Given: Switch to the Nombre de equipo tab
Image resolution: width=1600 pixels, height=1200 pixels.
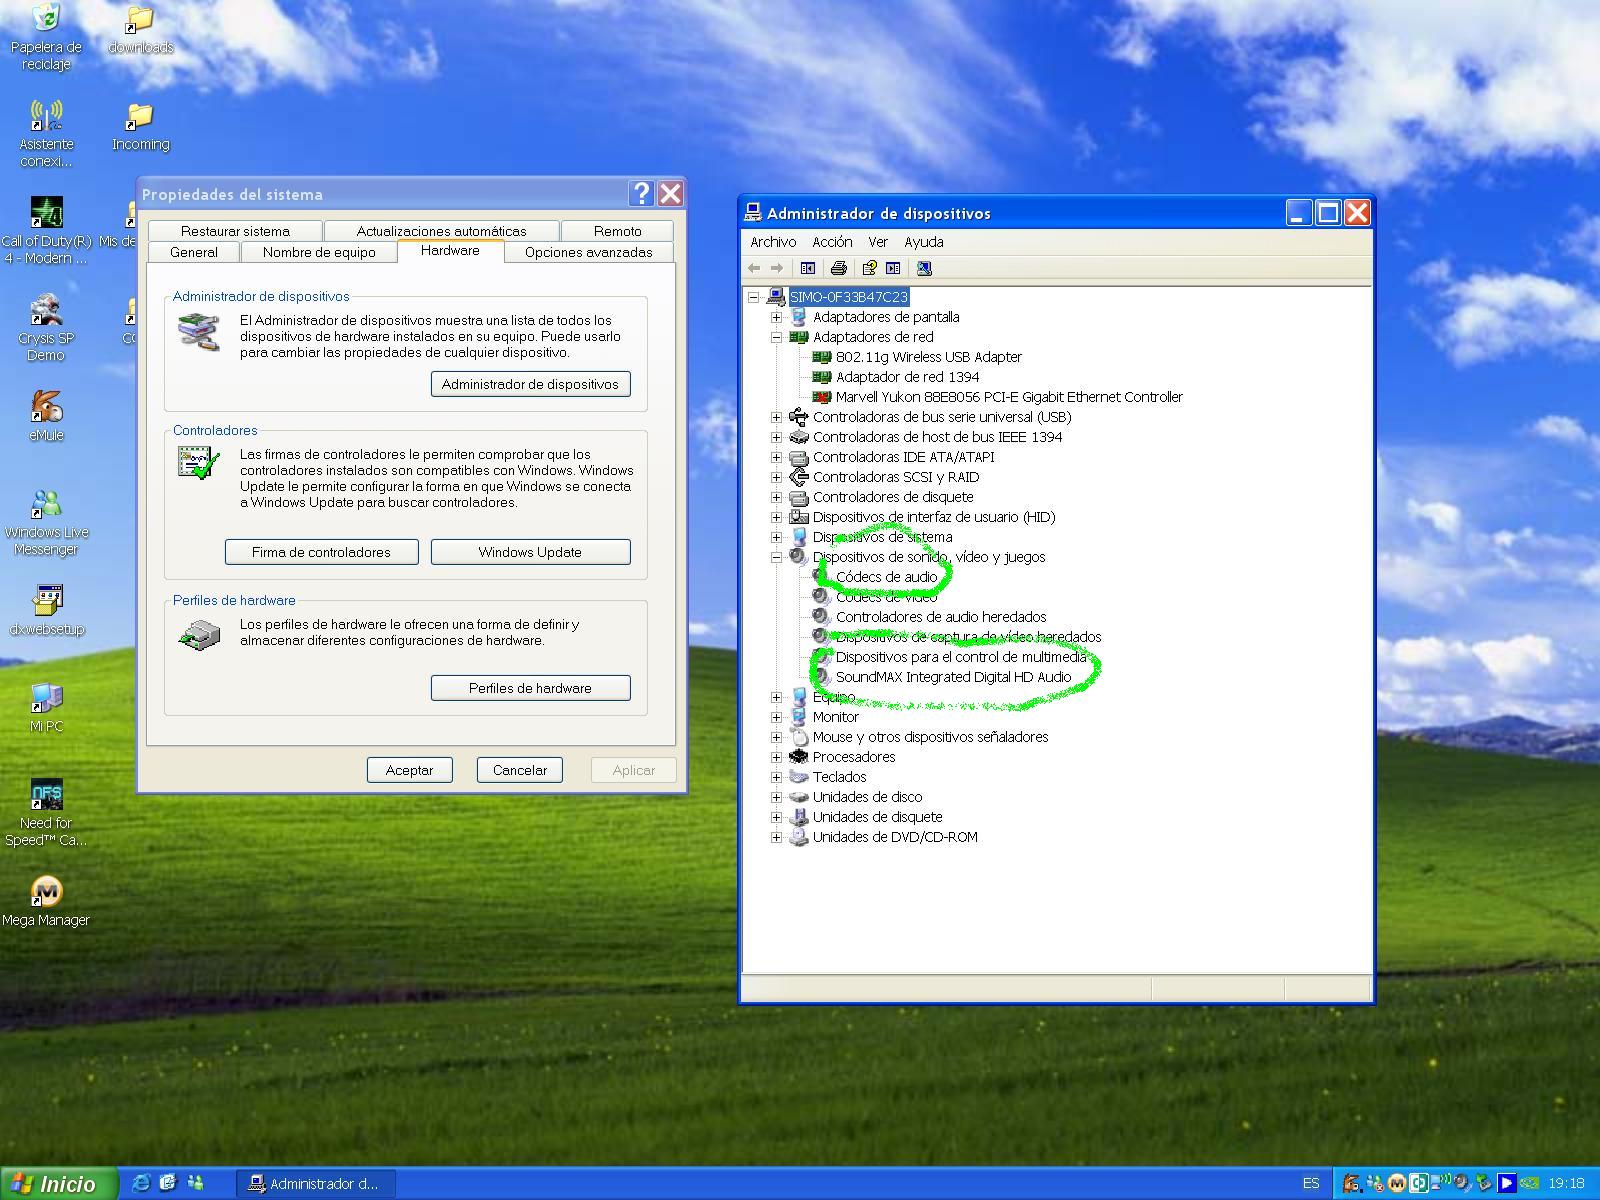Looking at the screenshot, I should [x=319, y=252].
